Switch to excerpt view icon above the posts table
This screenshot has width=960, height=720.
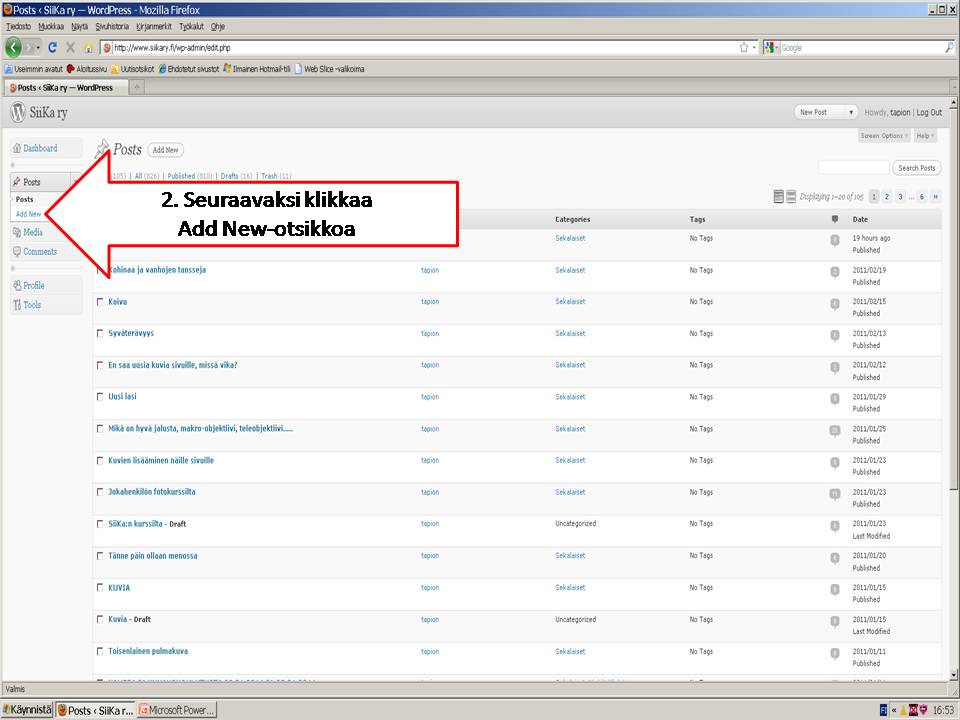coord(791,197)
